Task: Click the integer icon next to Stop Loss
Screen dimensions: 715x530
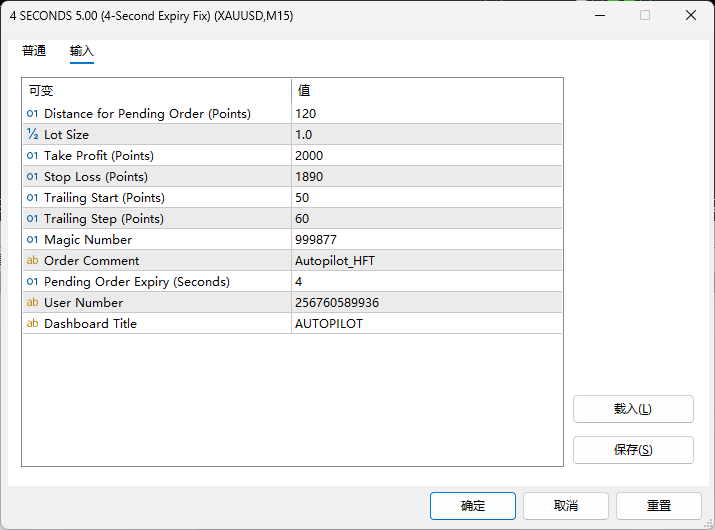Action: 32,177
